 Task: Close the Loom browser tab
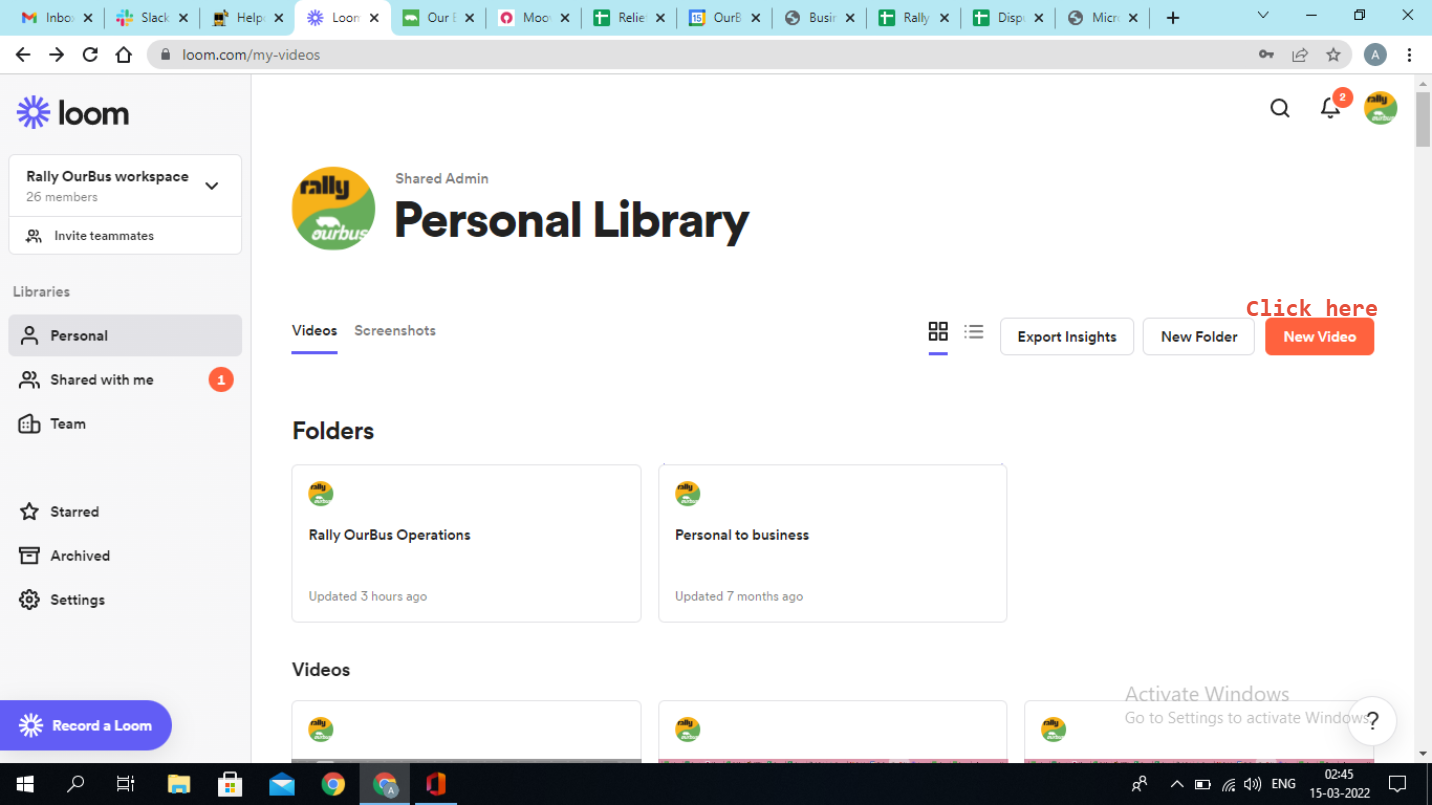coord(376,18)
